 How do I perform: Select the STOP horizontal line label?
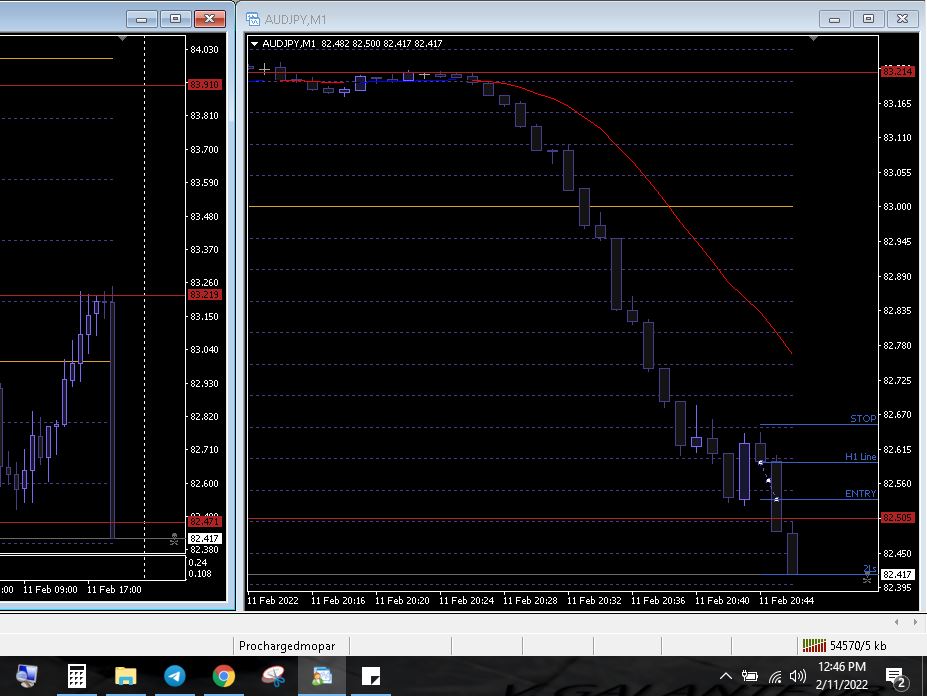point(863,418)
